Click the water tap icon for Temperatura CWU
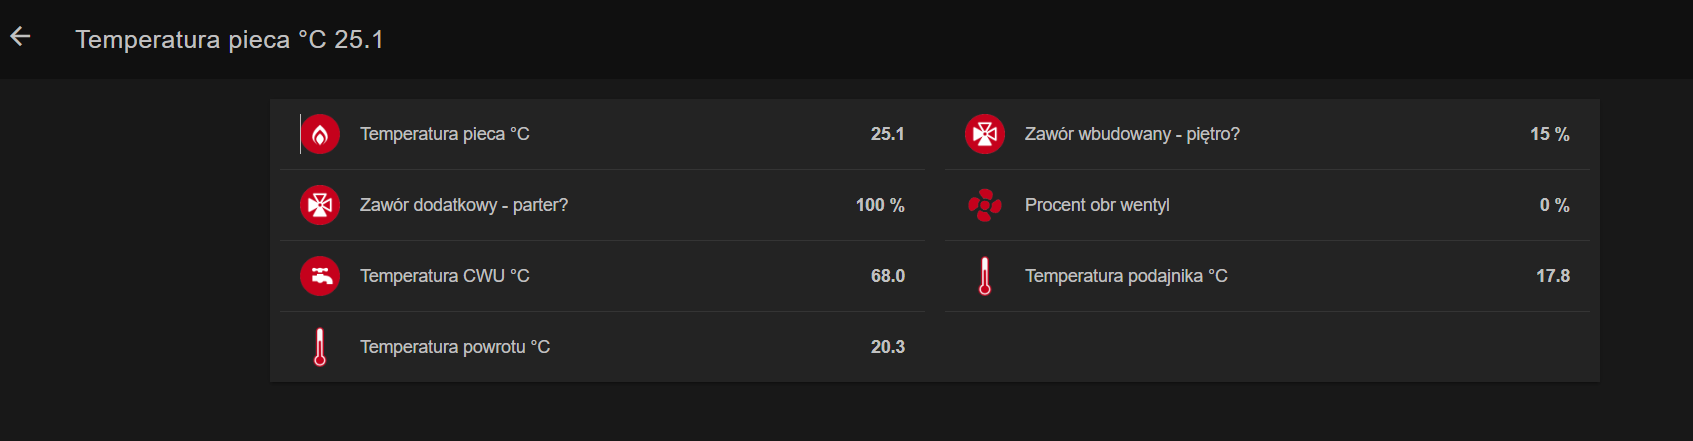 point(320,276)
